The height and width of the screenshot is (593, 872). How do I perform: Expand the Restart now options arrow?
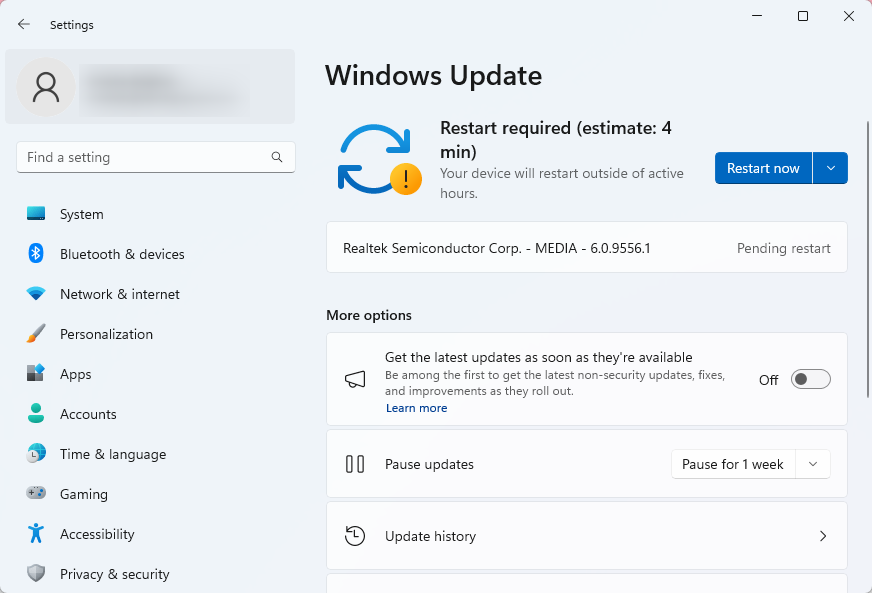pos(830,168)
